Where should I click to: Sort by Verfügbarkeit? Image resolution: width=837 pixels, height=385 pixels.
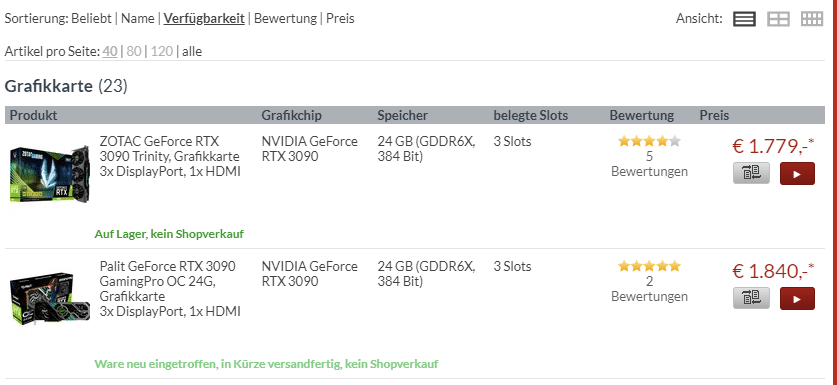(x=204, y=19)
